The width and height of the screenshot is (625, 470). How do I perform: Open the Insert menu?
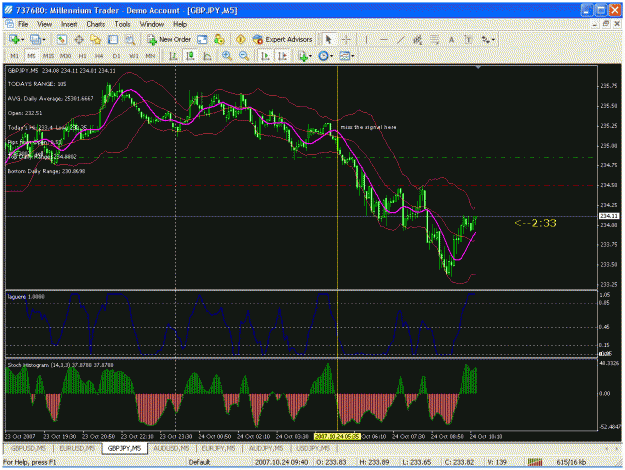[x=69, y=24]
